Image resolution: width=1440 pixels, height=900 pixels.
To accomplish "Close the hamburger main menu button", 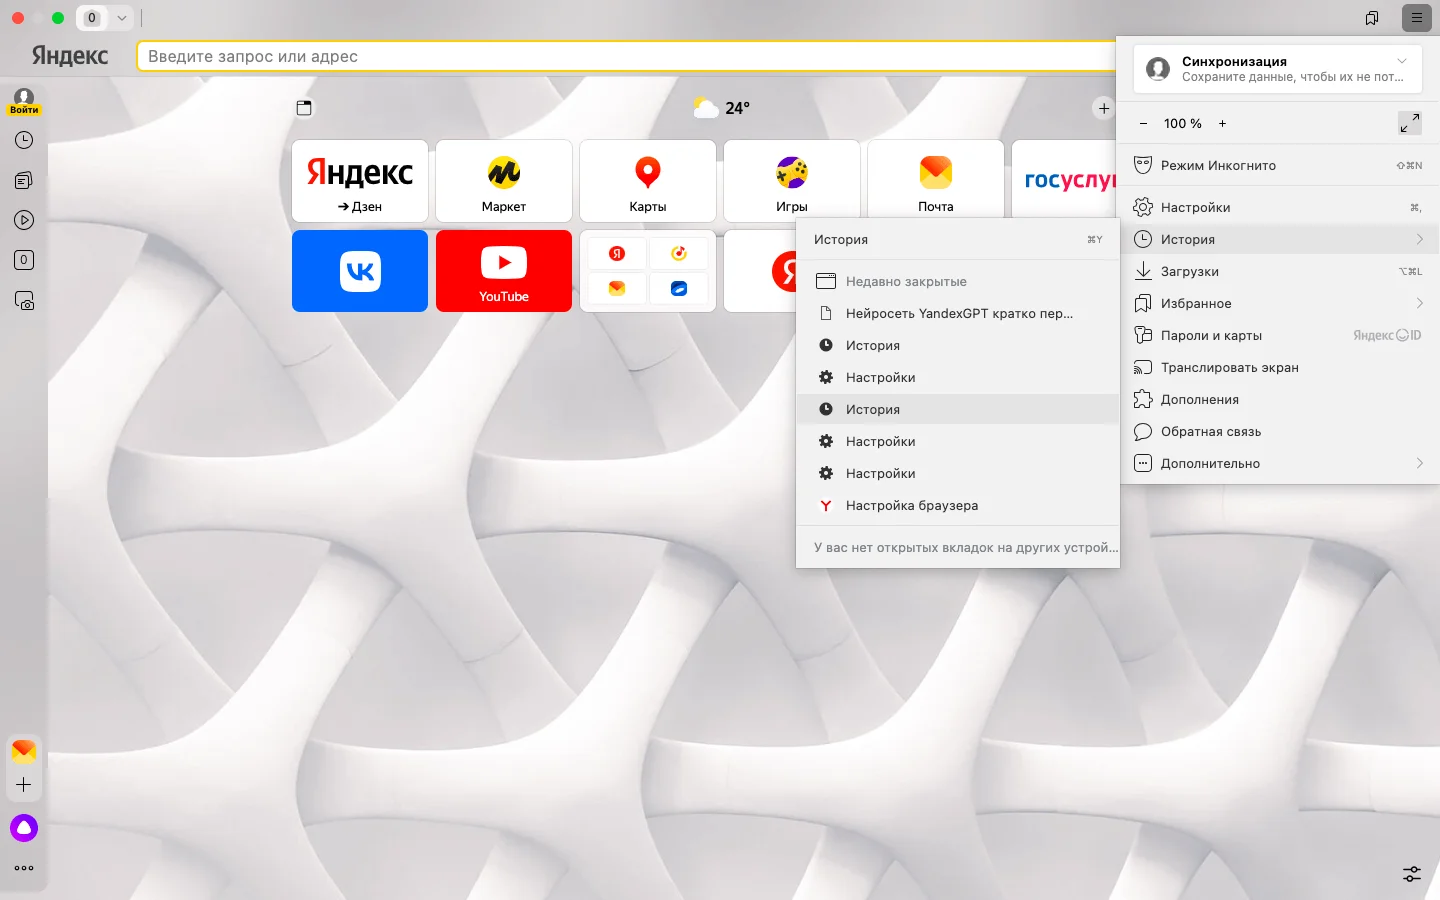I will click(x=1417, y=18).
